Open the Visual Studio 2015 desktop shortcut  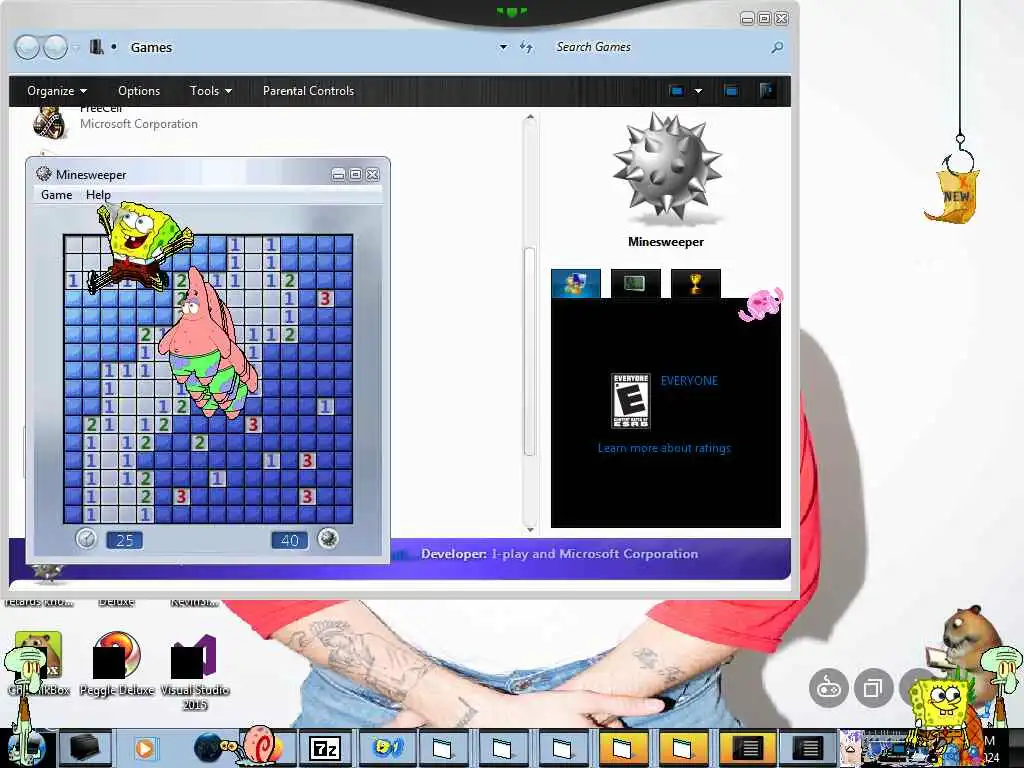[x=195, y=671]
